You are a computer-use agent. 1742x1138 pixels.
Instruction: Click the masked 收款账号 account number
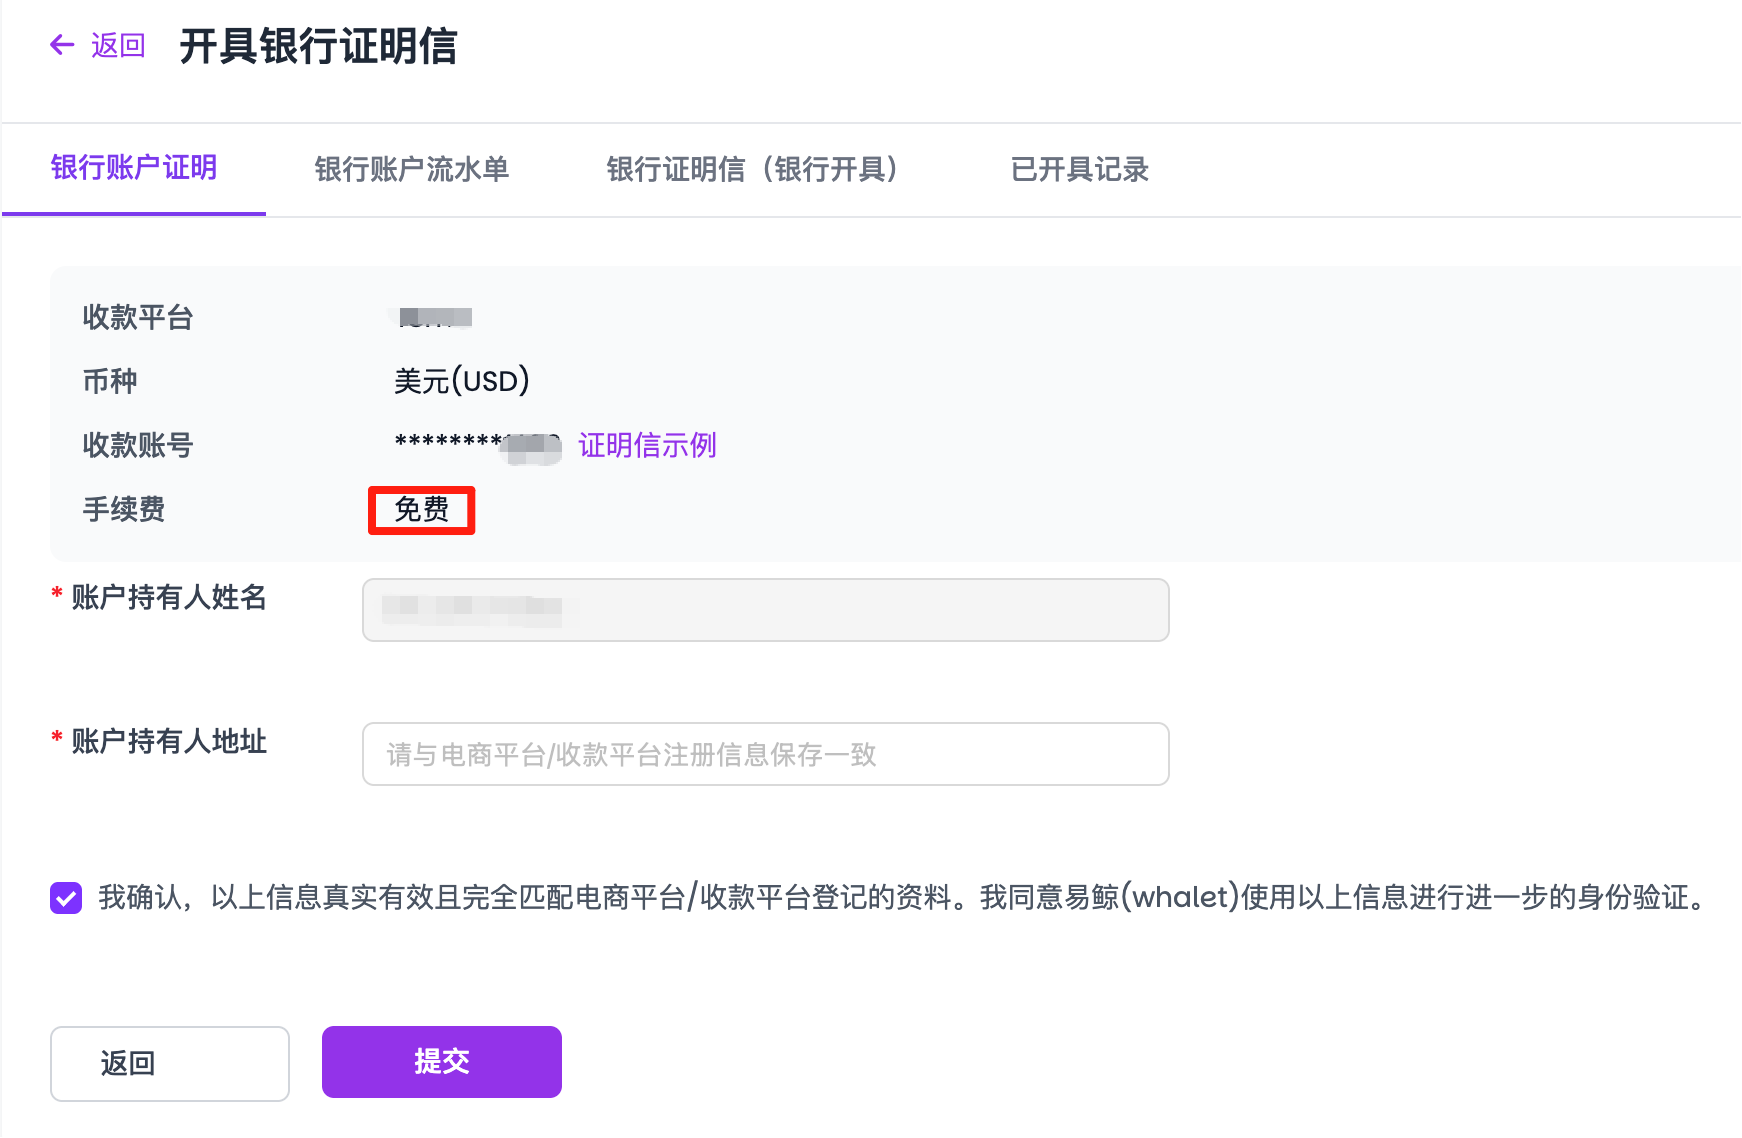pyautogui.click(x=470, y=445)
